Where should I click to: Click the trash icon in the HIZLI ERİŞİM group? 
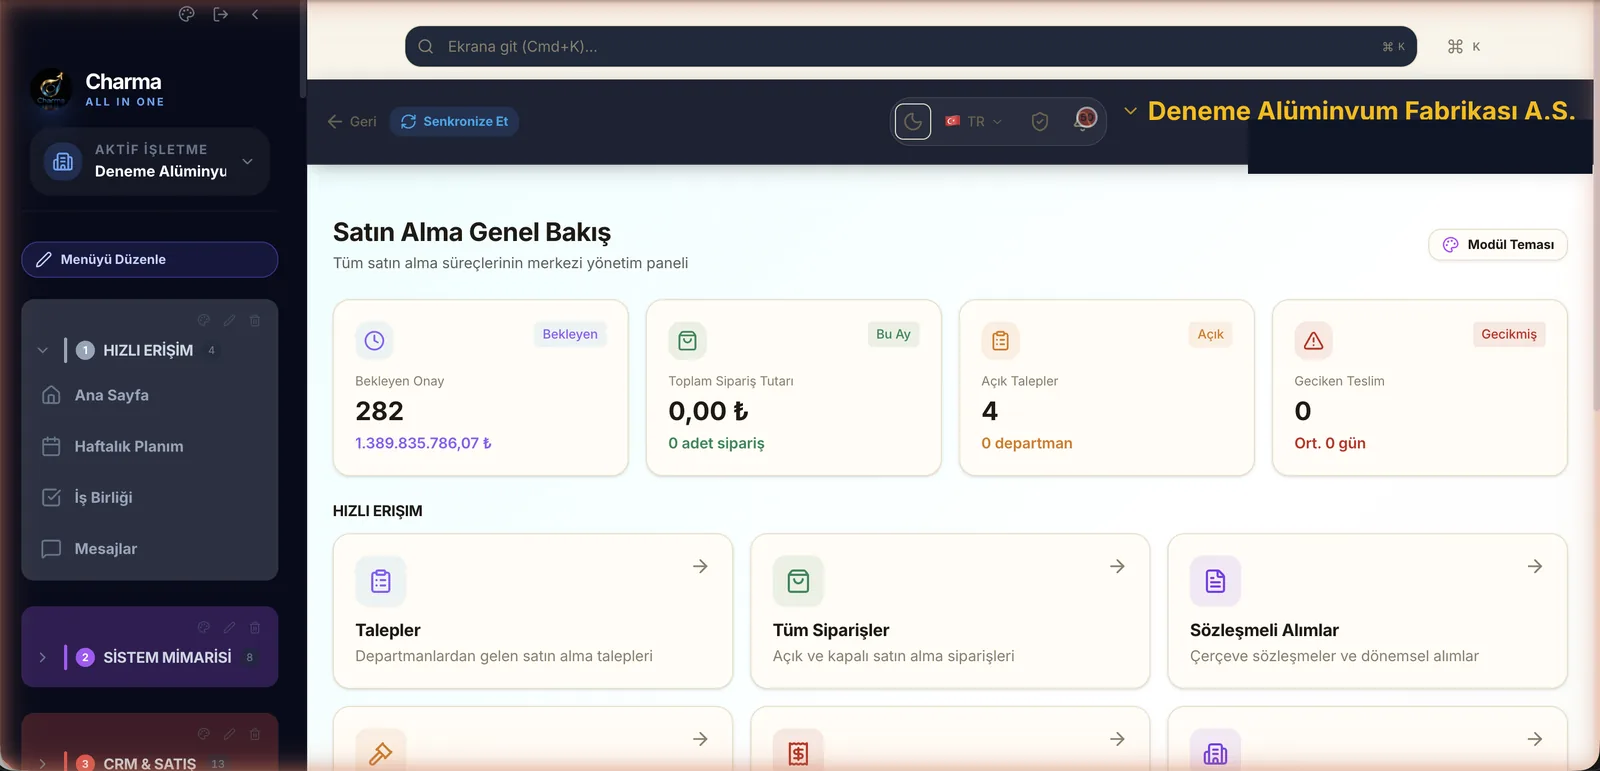(x=255, y=320)
